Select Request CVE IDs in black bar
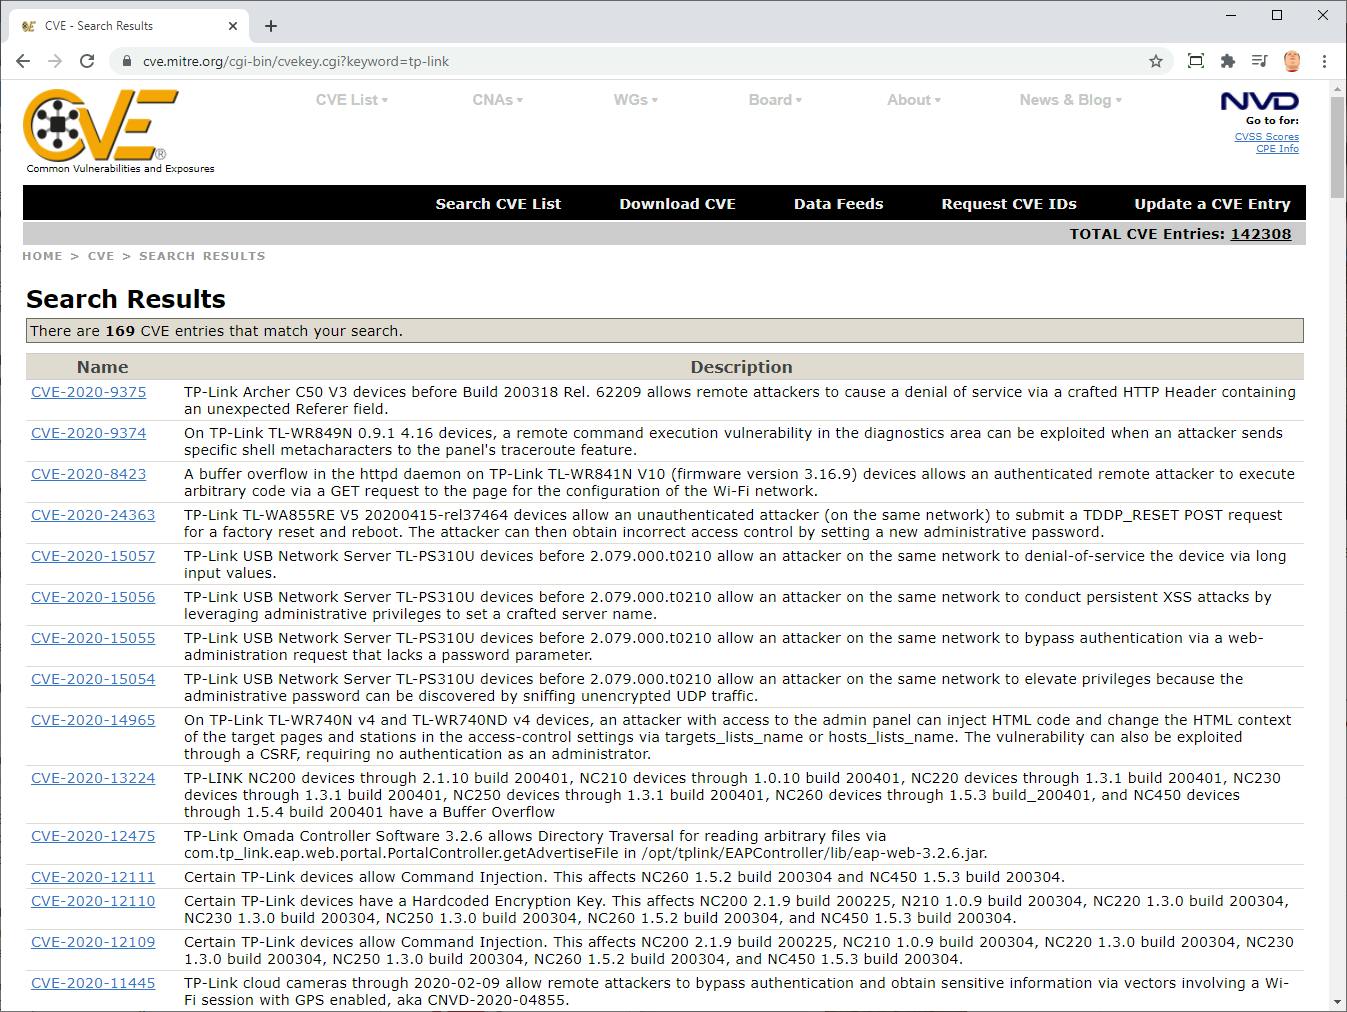The image size is (1347, 1012). (1009, 204)
